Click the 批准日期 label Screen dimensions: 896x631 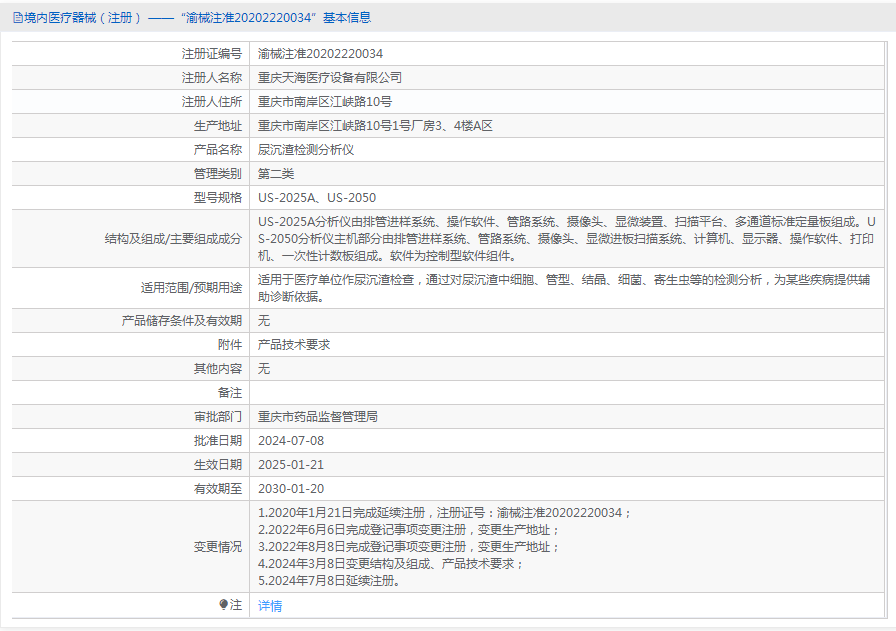[x=218, y=441]
